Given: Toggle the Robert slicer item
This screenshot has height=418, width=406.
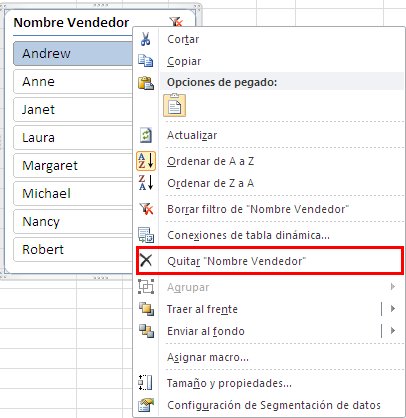Looking at the screenshot, I should point(73,249).
